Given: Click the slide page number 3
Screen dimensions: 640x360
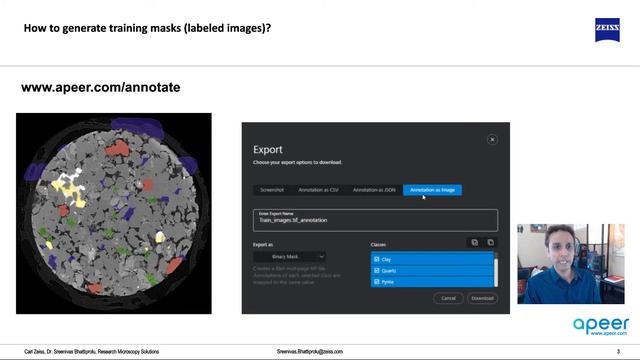Looking at the screenshot, I should point(618,351).
